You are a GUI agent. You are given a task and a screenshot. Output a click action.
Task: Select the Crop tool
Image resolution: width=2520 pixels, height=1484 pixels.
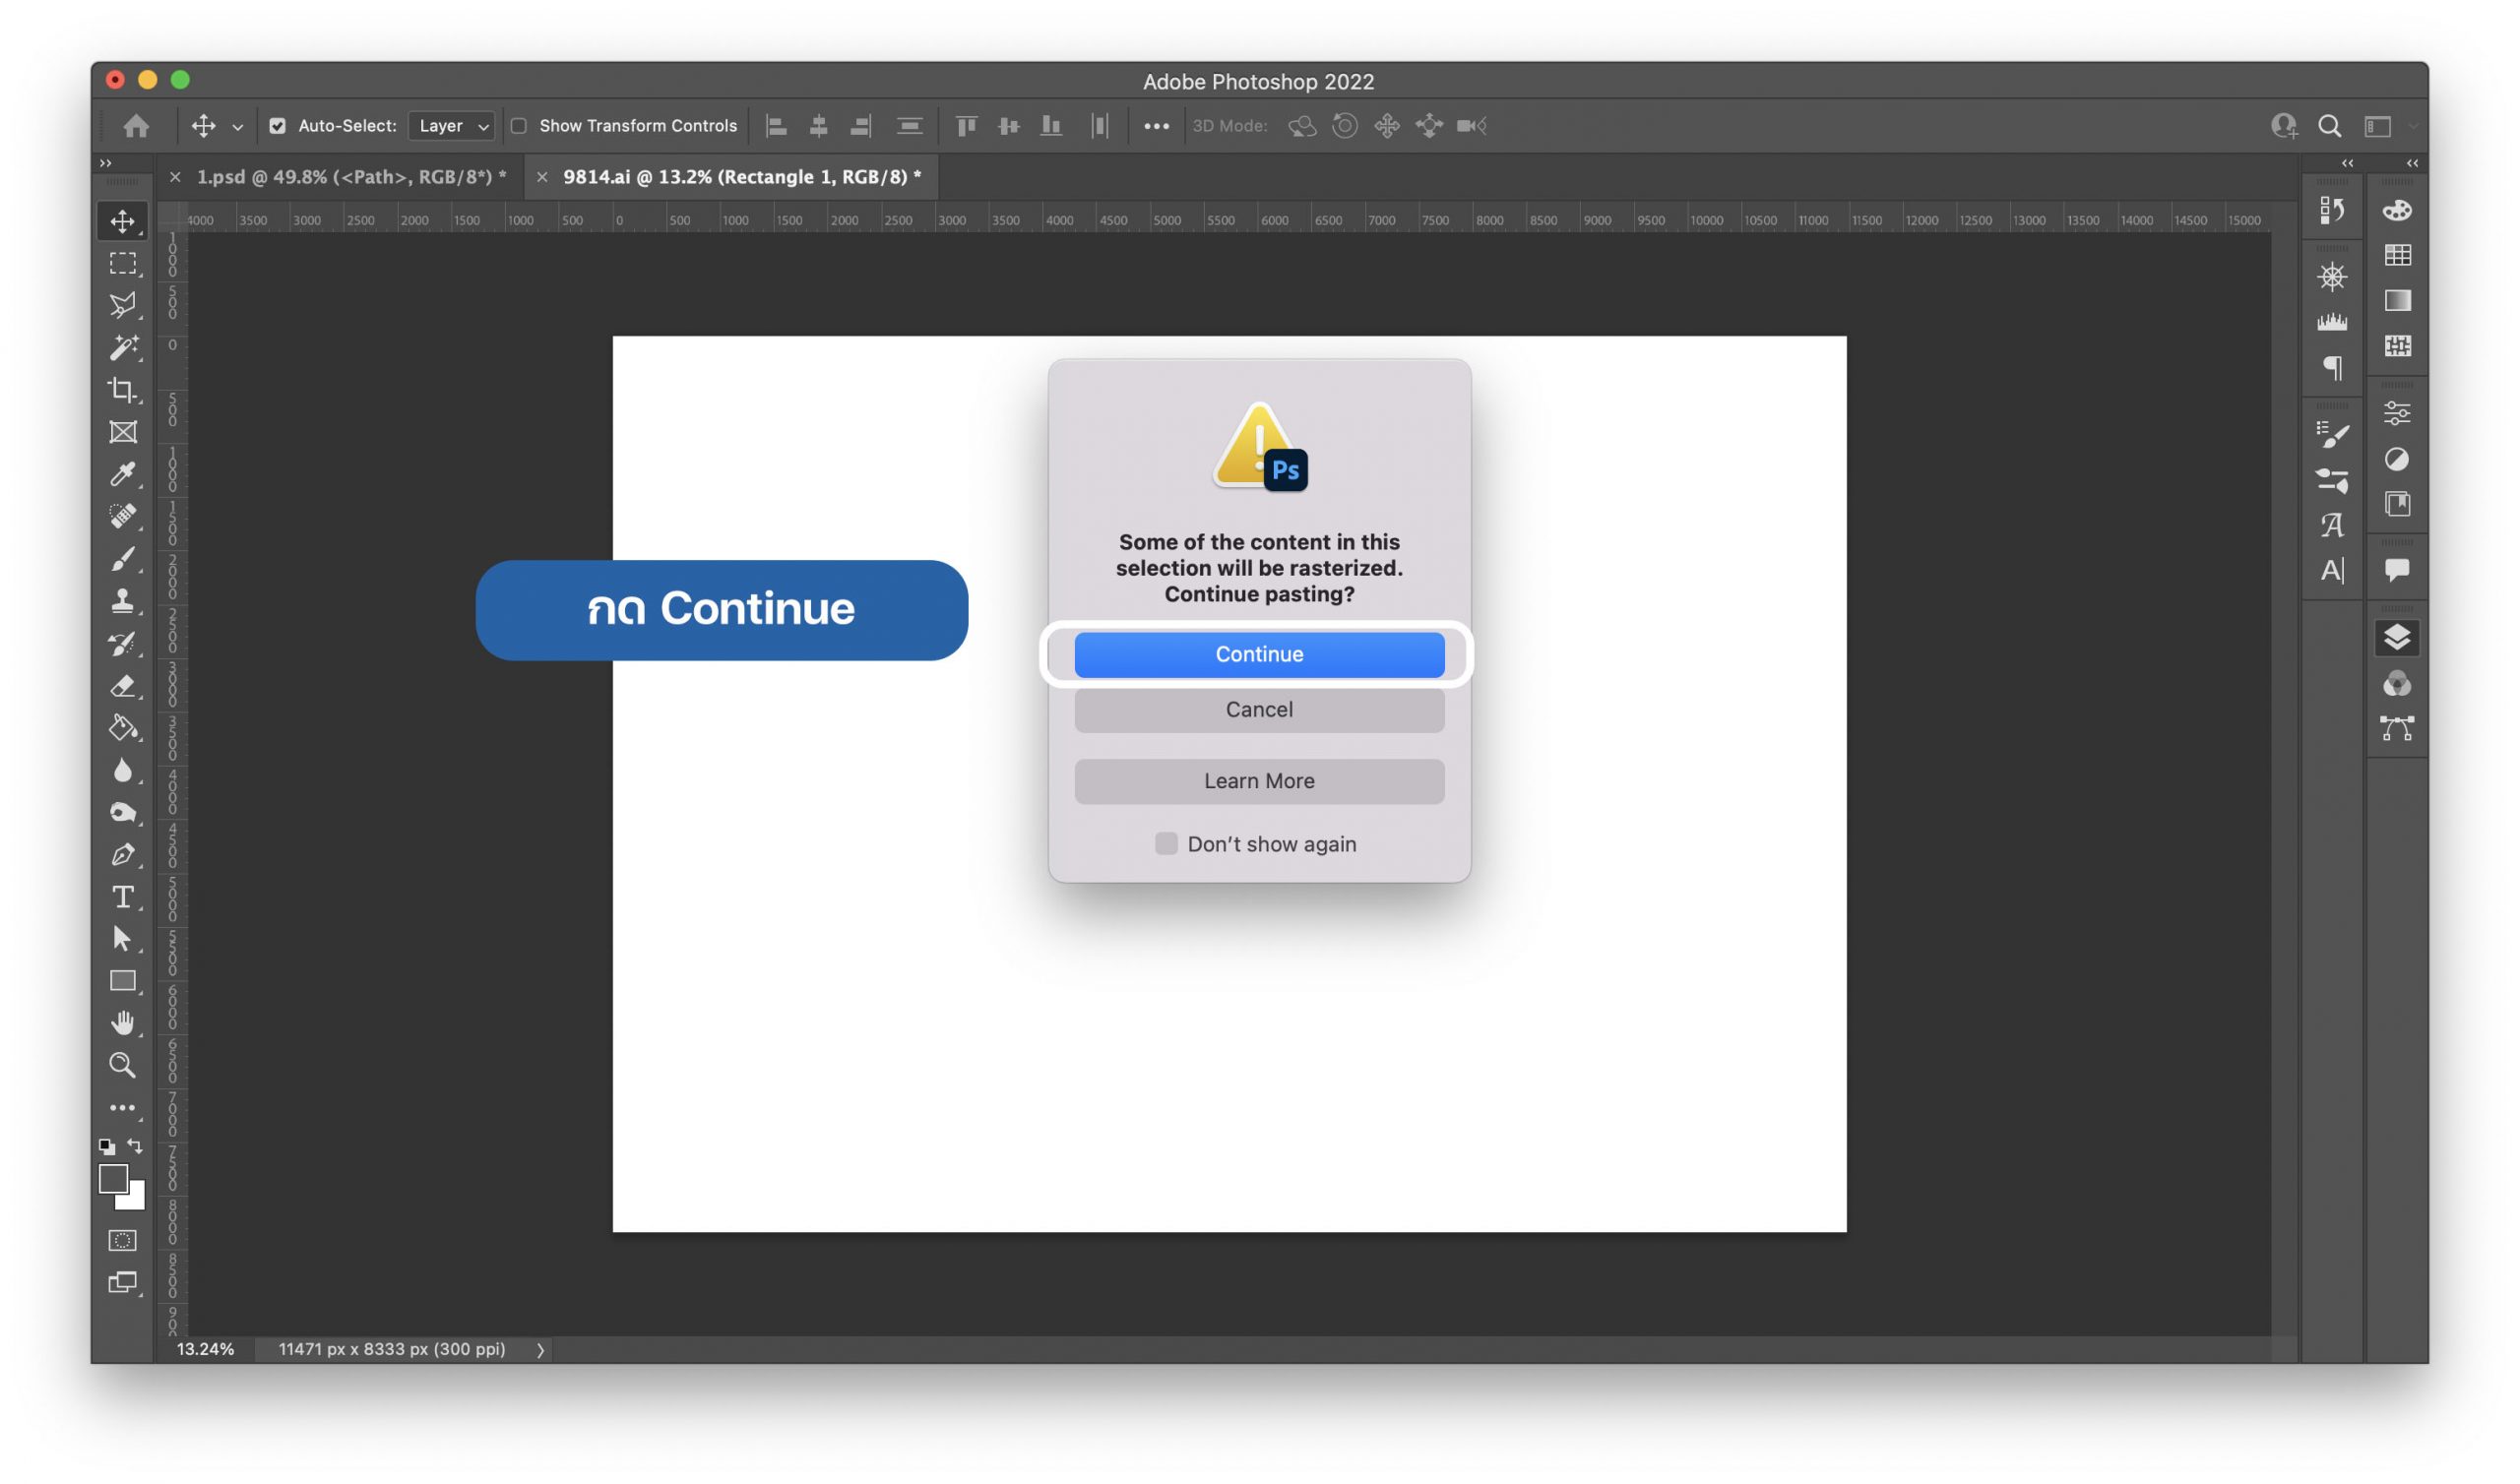122,389
